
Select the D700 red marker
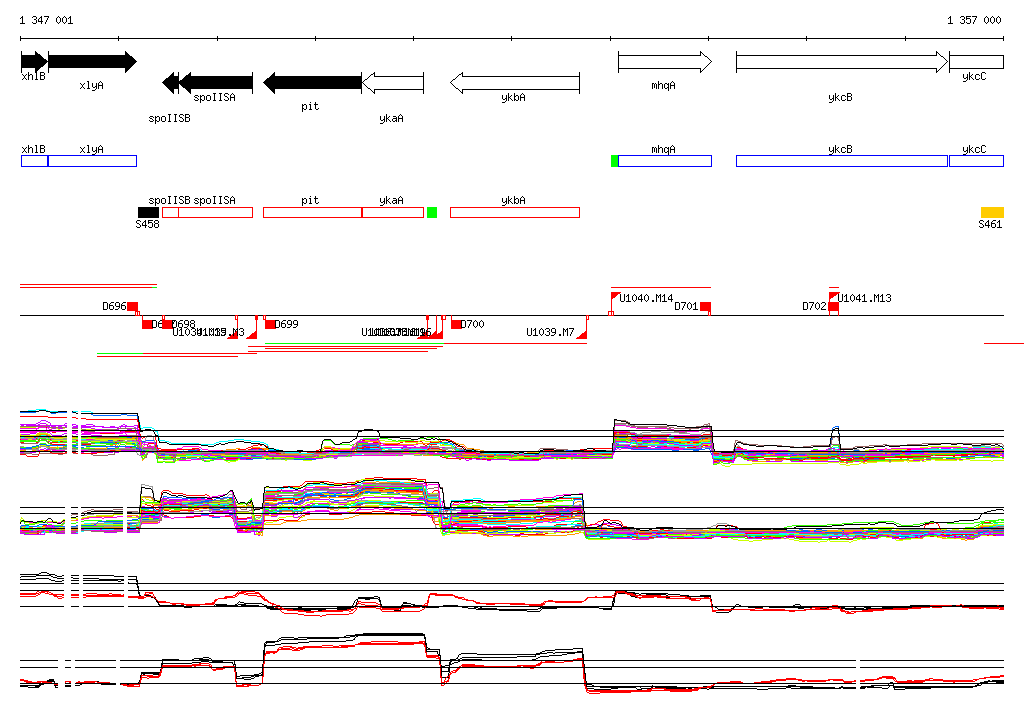point(456,324)
